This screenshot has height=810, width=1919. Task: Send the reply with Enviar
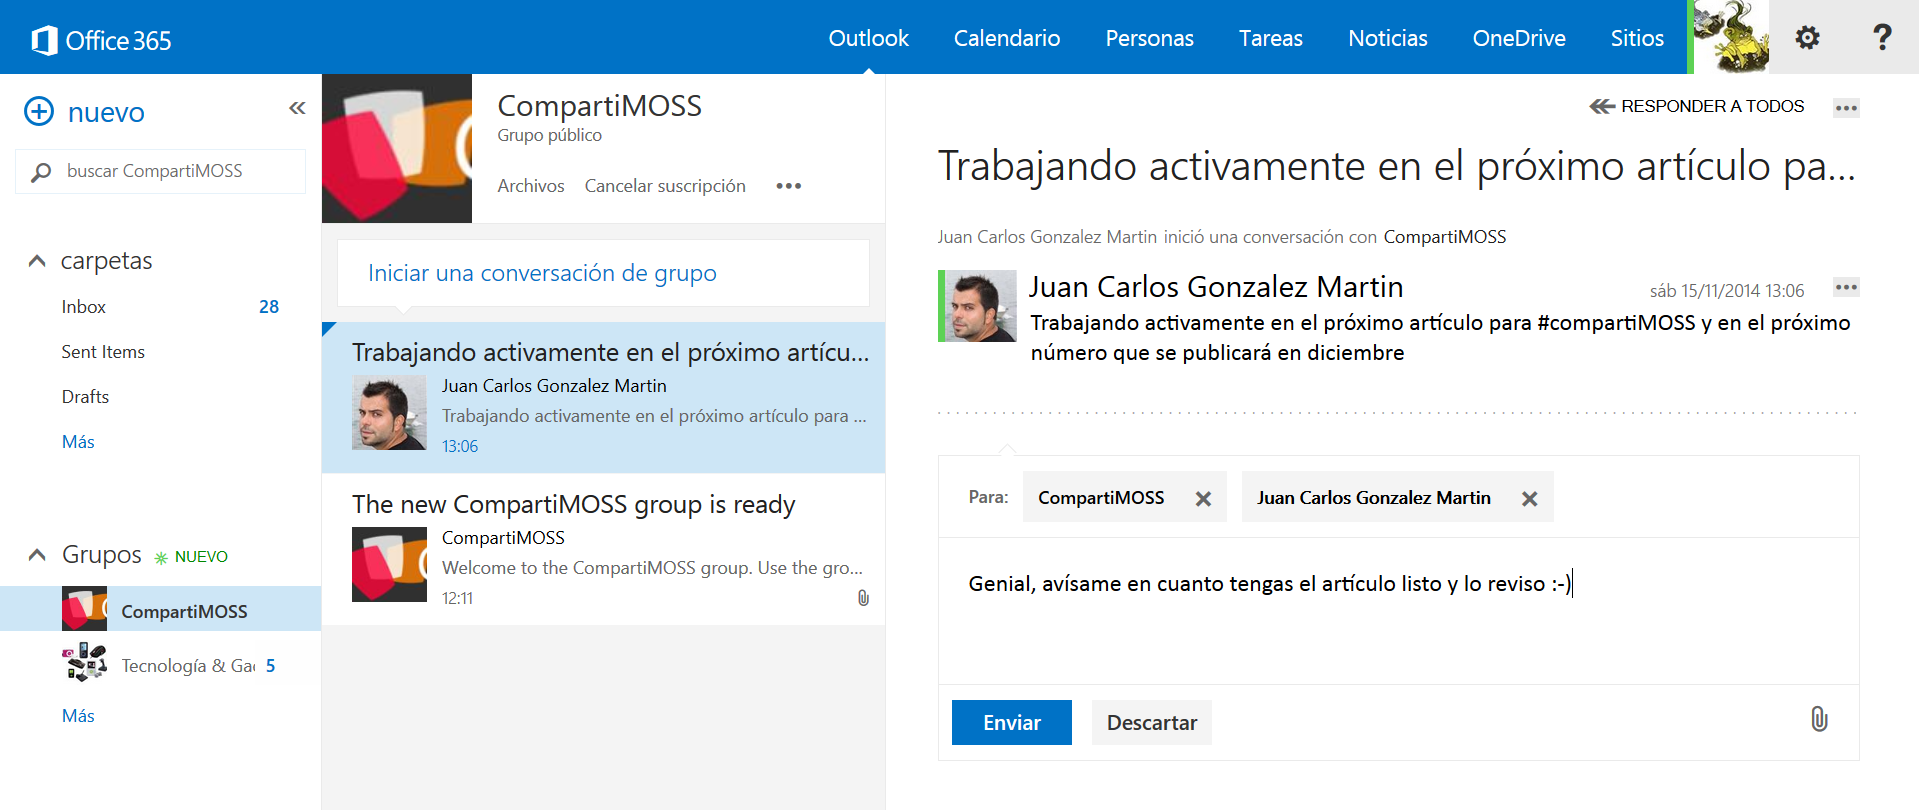point(1012,722)
